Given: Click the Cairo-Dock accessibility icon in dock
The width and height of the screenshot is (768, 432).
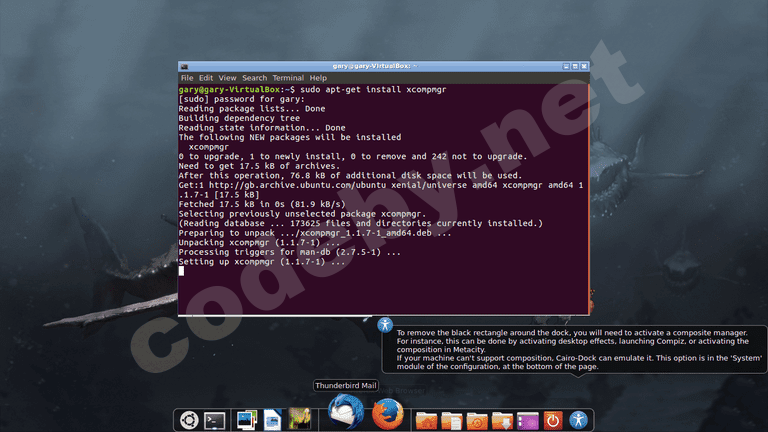Looking at the screenshot, I should click(x=578, y=420).
